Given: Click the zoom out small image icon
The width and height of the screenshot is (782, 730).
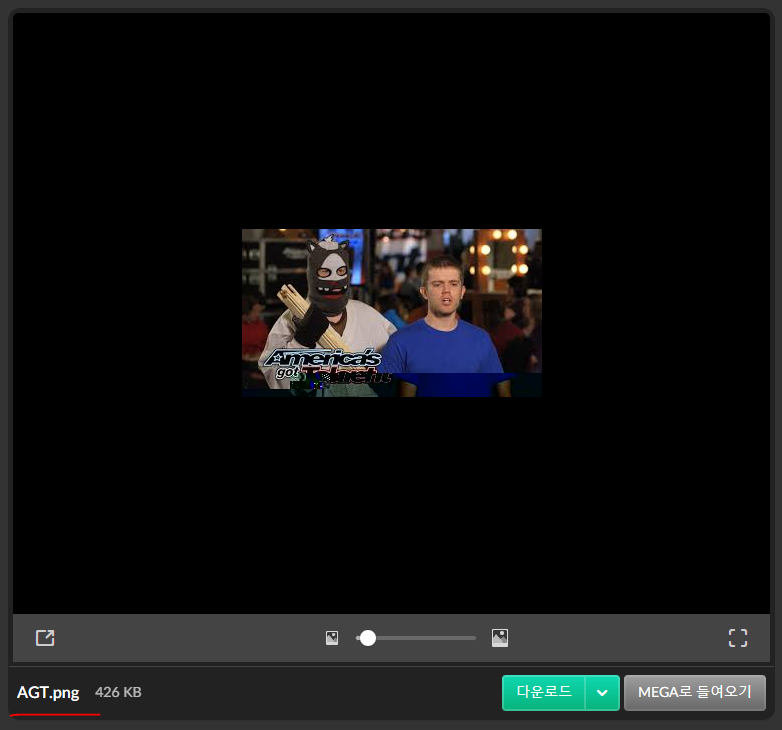Looking at the screenshot, I should [332, 638].
